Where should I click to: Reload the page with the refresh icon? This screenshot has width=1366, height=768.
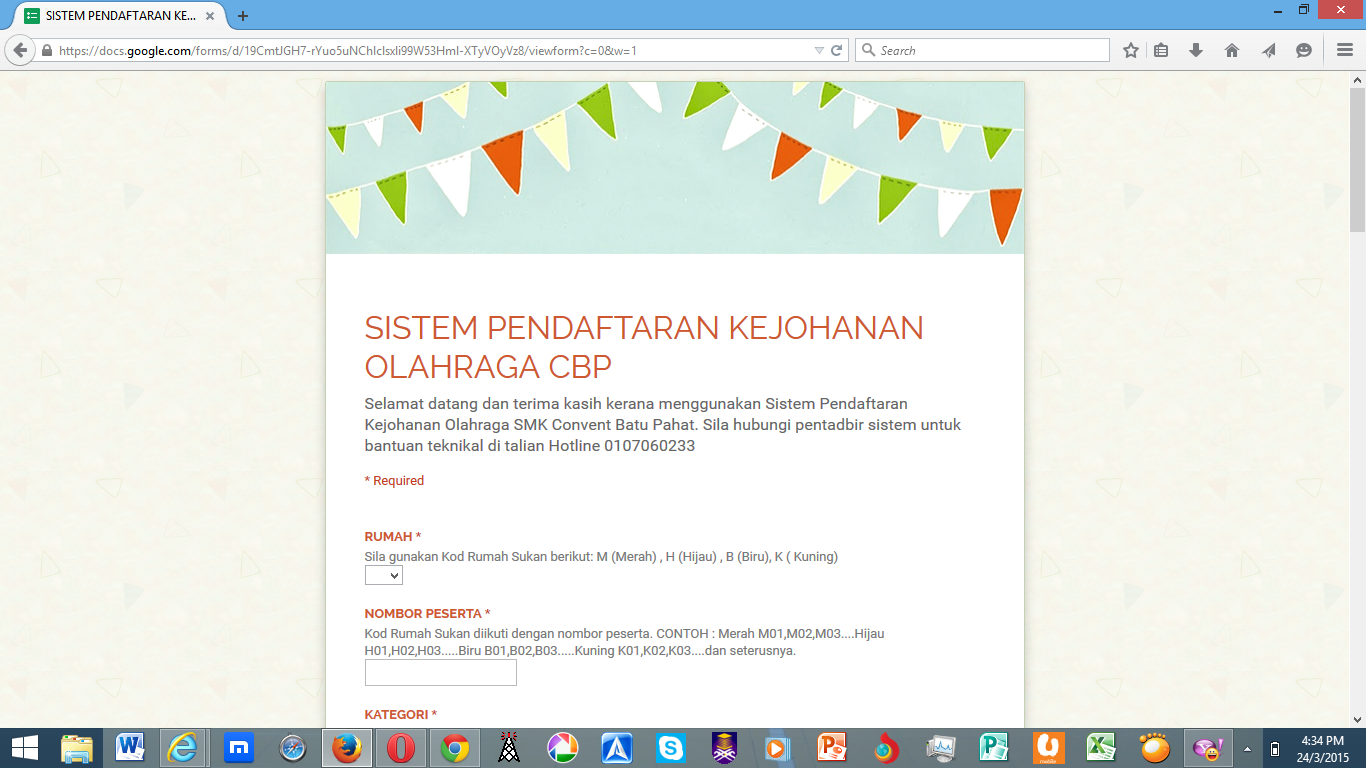click(837, 50)
